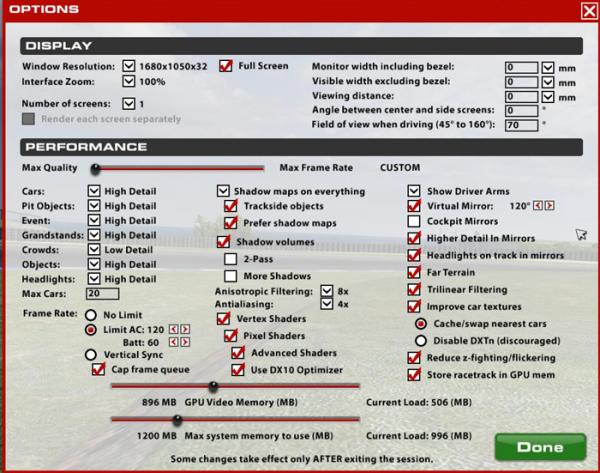Decrease the Virtual Mirror angle arrow
Image resolution: width=600 pixels, height=473 pixels.
pos(538,206)
